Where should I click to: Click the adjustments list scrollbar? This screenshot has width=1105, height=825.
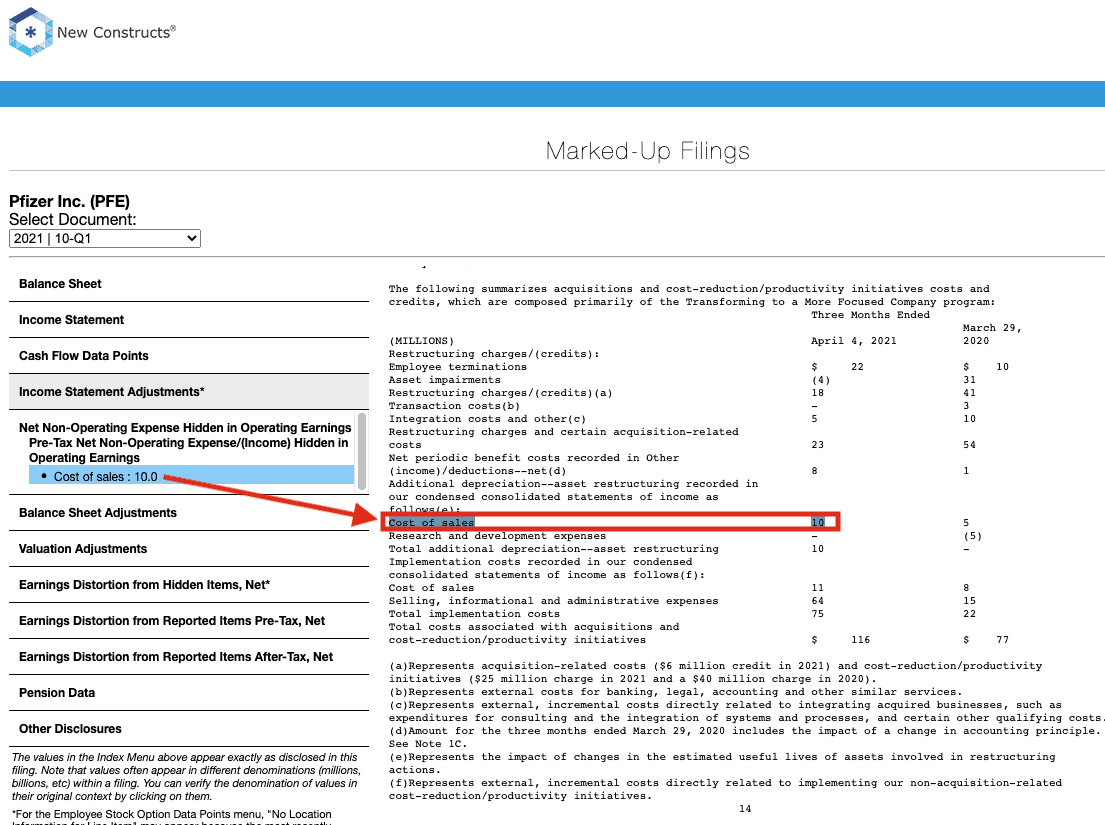coord(362,451)
